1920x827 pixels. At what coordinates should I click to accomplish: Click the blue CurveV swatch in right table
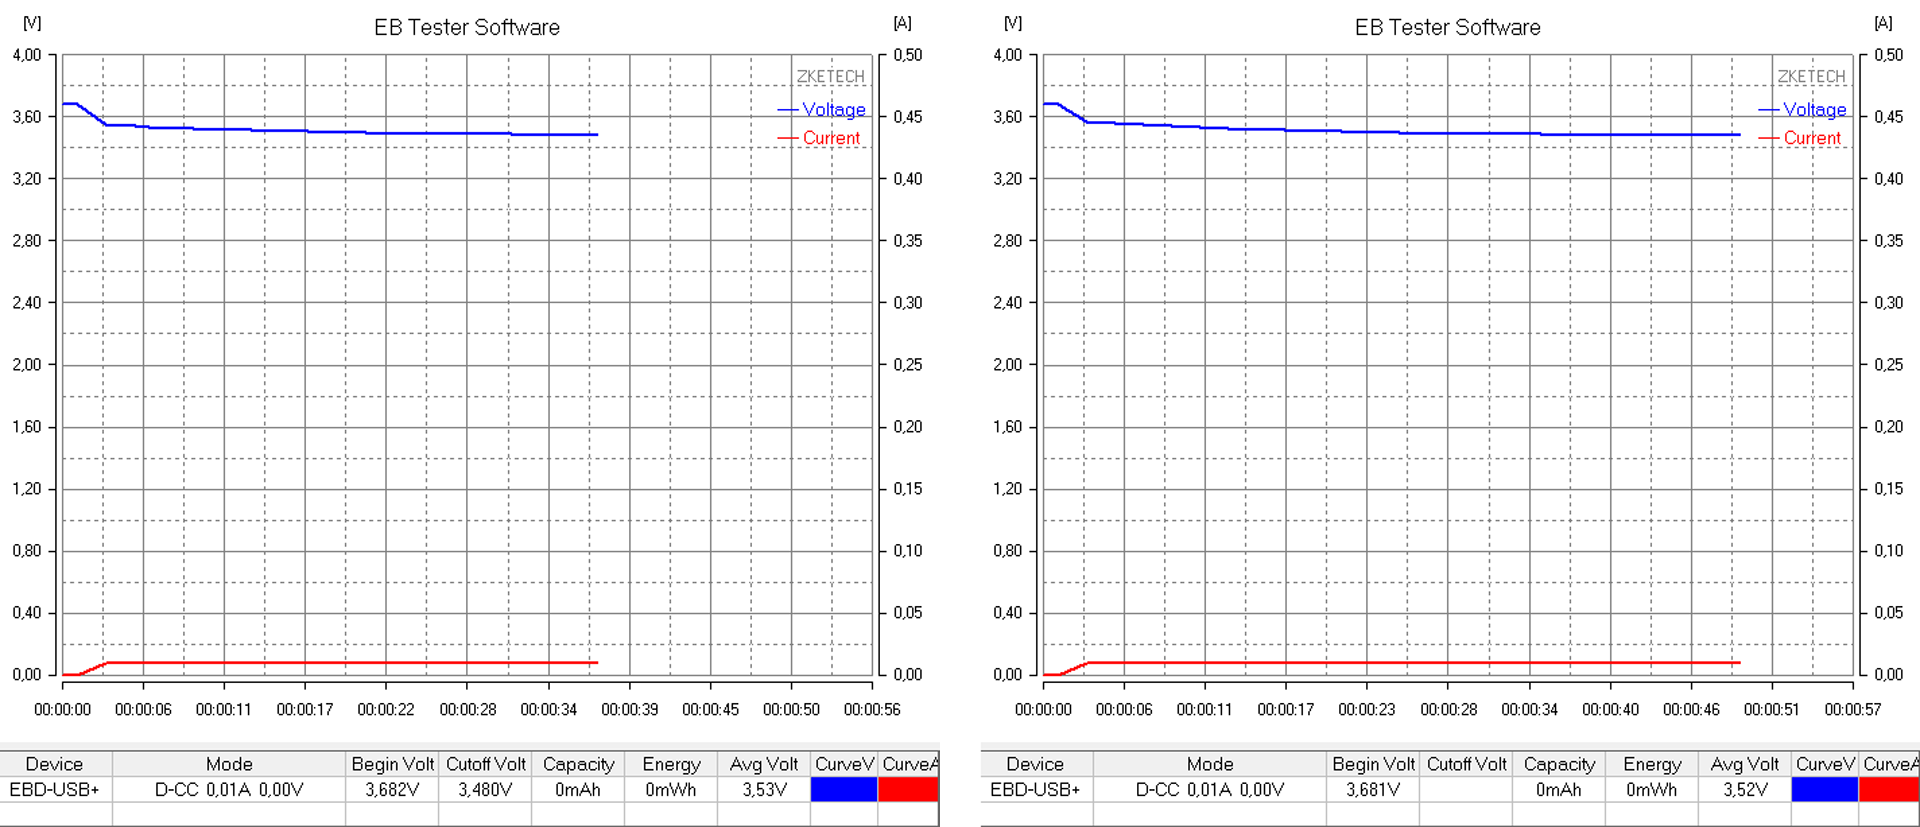coord(1824,789)
